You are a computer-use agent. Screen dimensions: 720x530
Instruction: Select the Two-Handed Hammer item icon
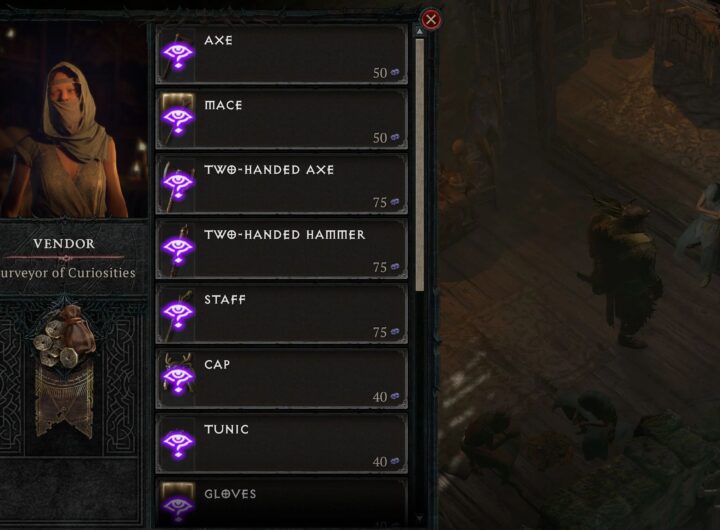tap(178, 248)
